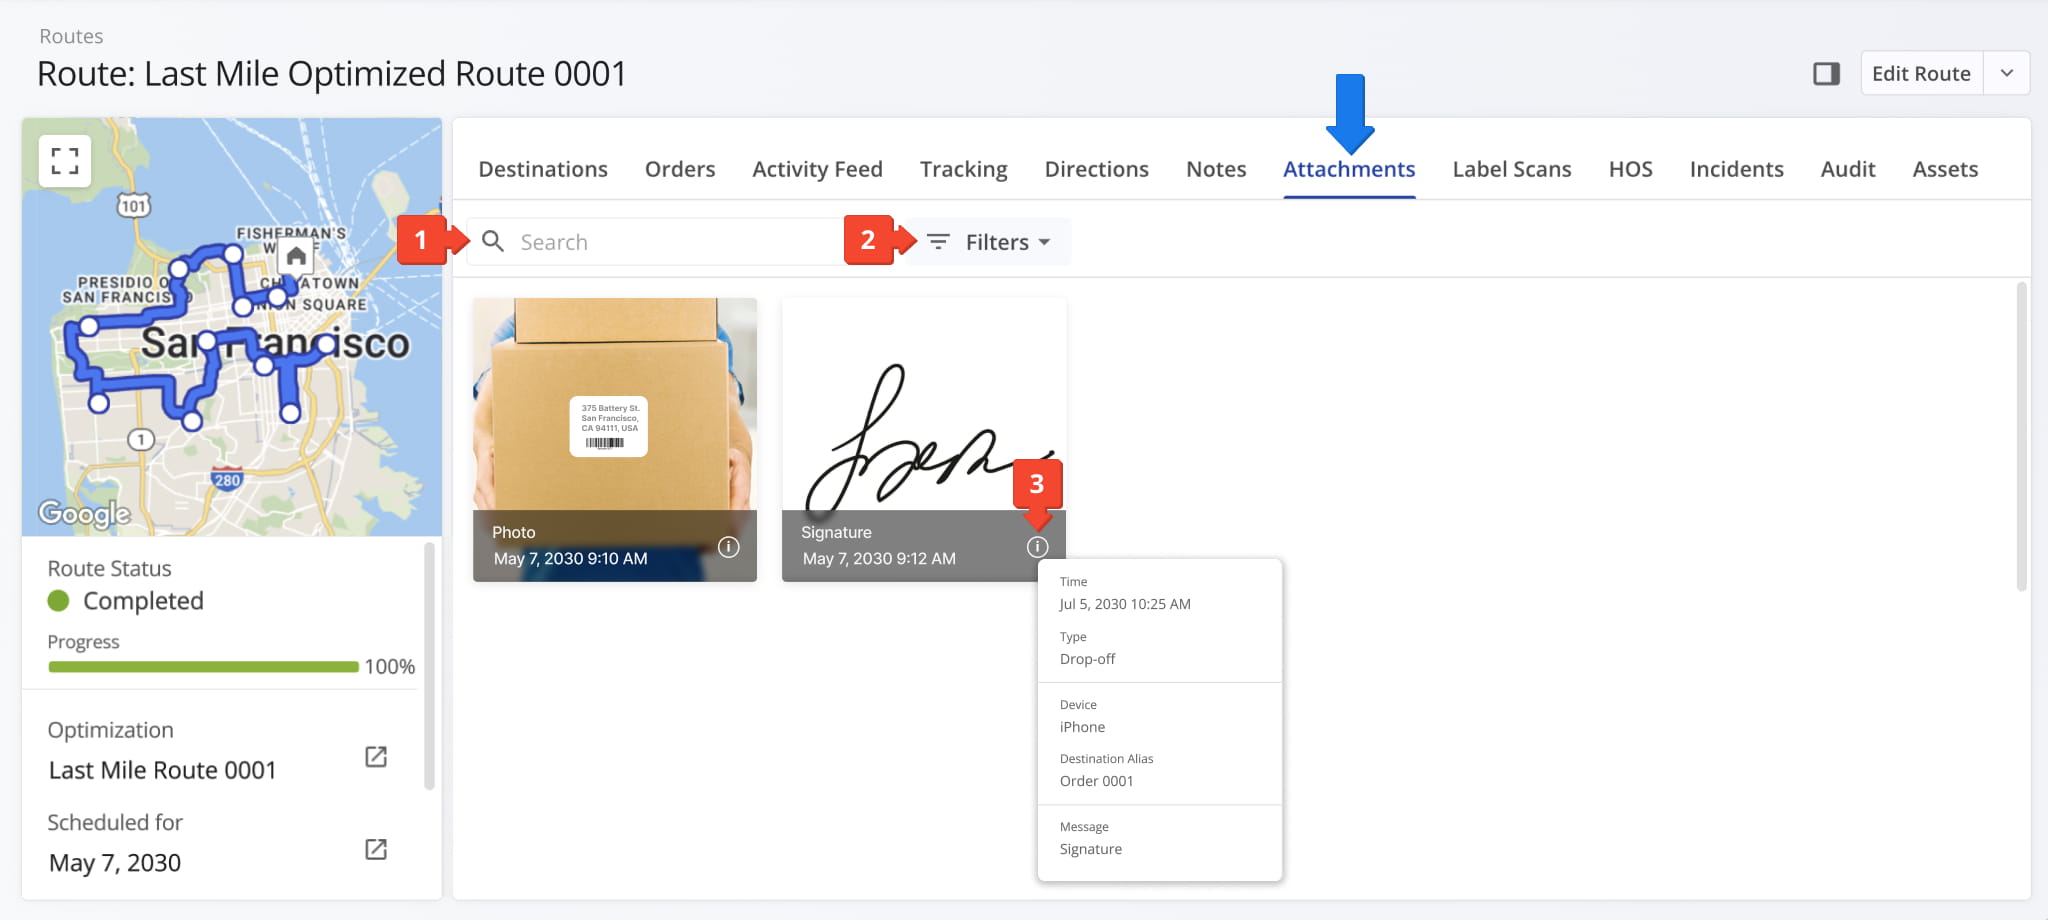Open the Notes tab
Image resolution: width=2048 pixels, height=920 pixels.
[x=1216, y=169]
